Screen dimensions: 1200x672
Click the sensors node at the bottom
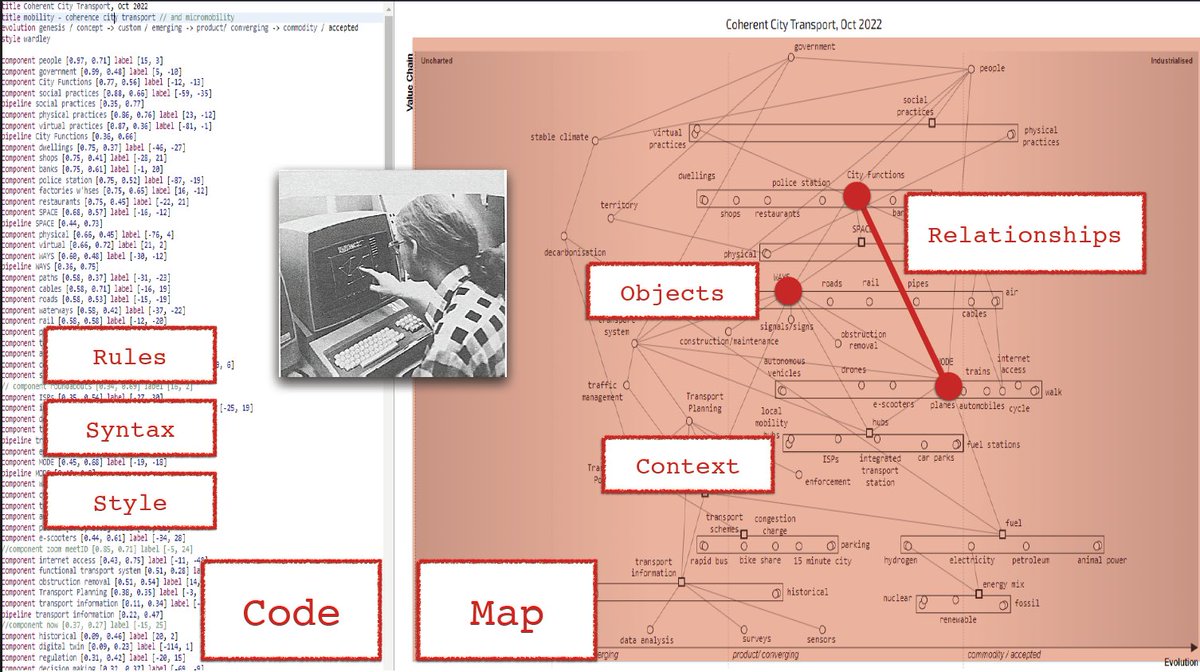pos(822,629)
